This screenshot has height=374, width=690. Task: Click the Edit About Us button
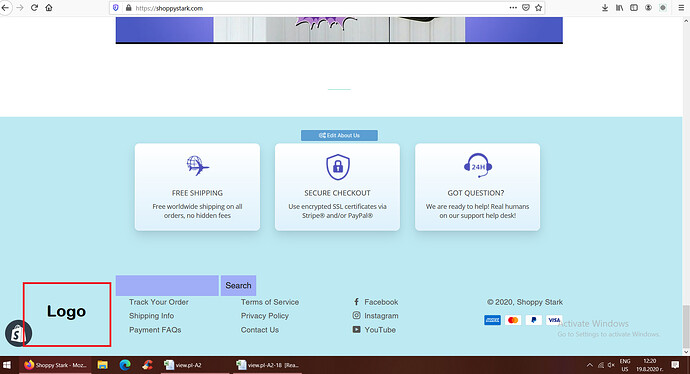coord(339,136)
